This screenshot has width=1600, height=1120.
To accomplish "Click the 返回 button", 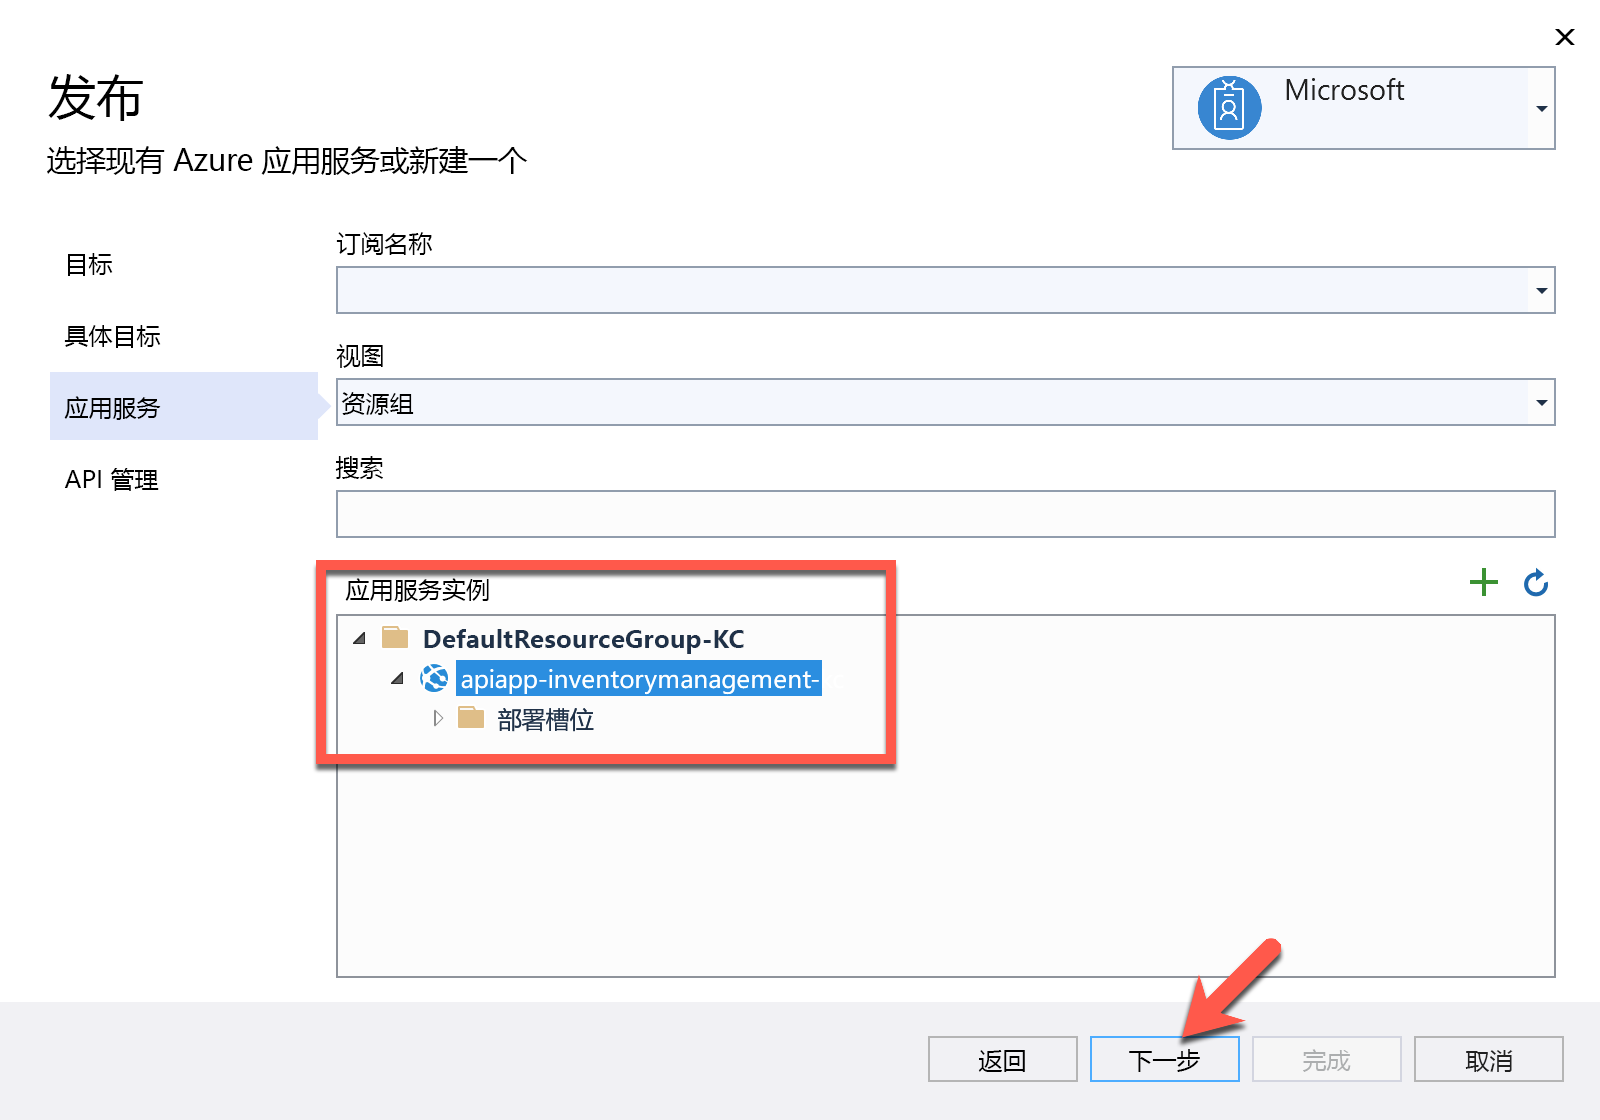I will point(1002,1059).
